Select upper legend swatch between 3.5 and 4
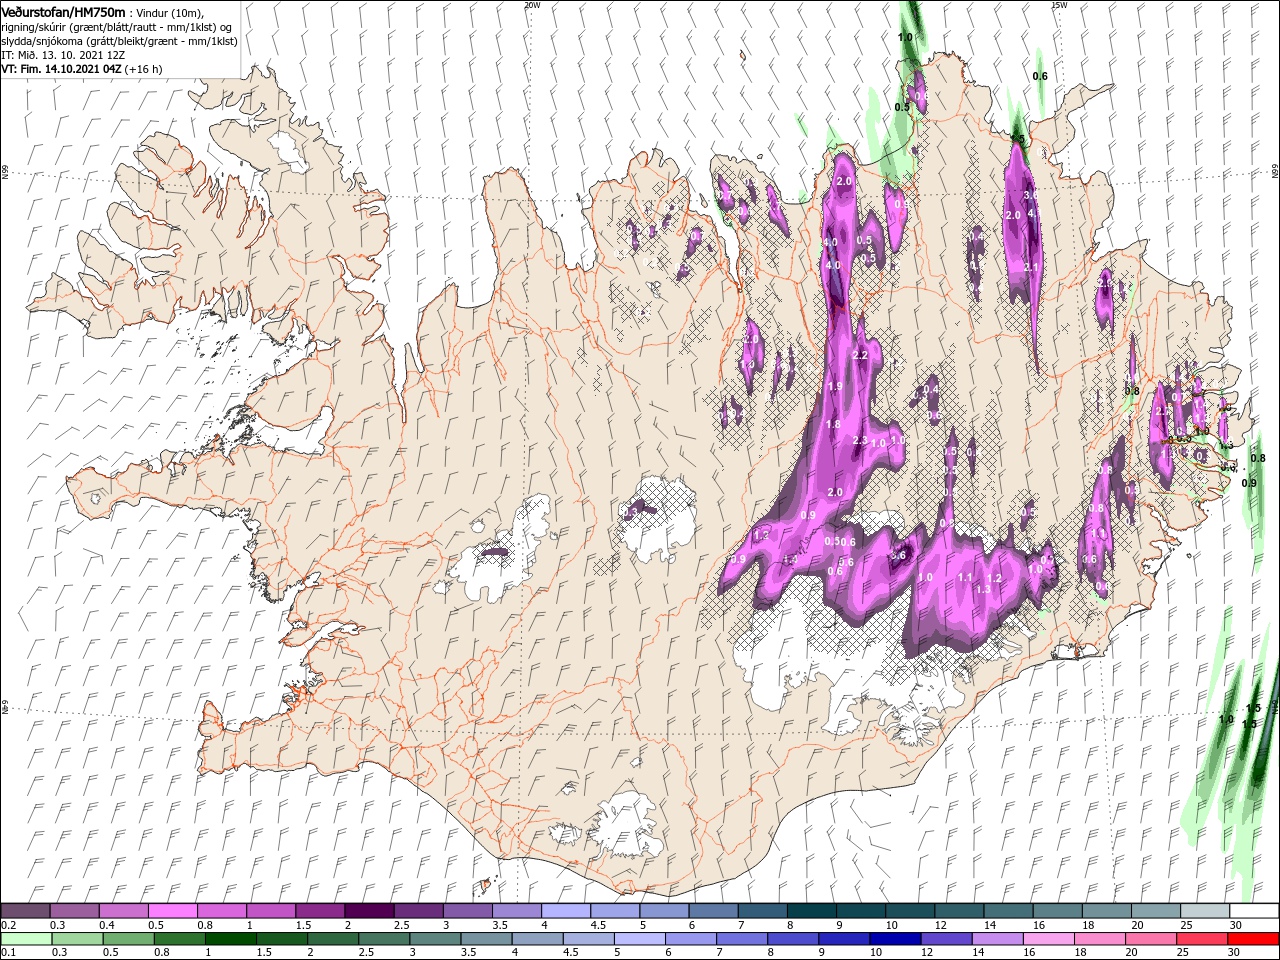This screenshot has width=1280, height=960. (x=516, y=911)
